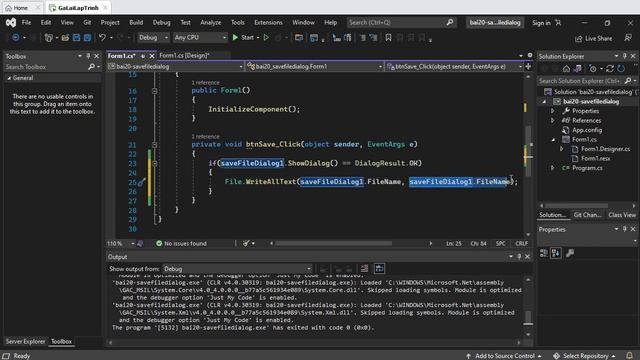Click the Live Share icon
This screenshot has width=640, height=360.
coord(578,38)
